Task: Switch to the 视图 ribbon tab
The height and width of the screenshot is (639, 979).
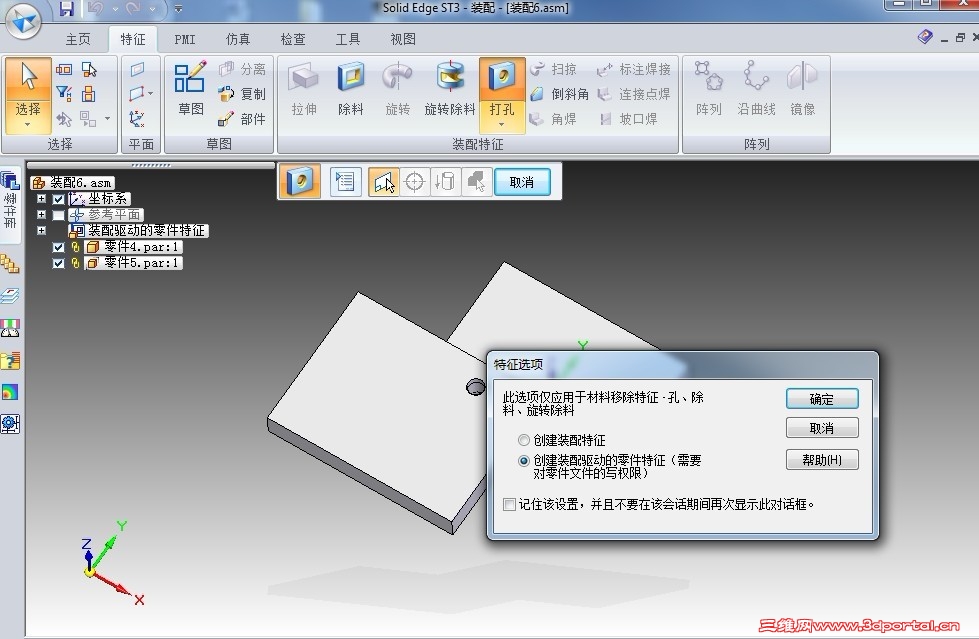Action: (x=403, y=39)
